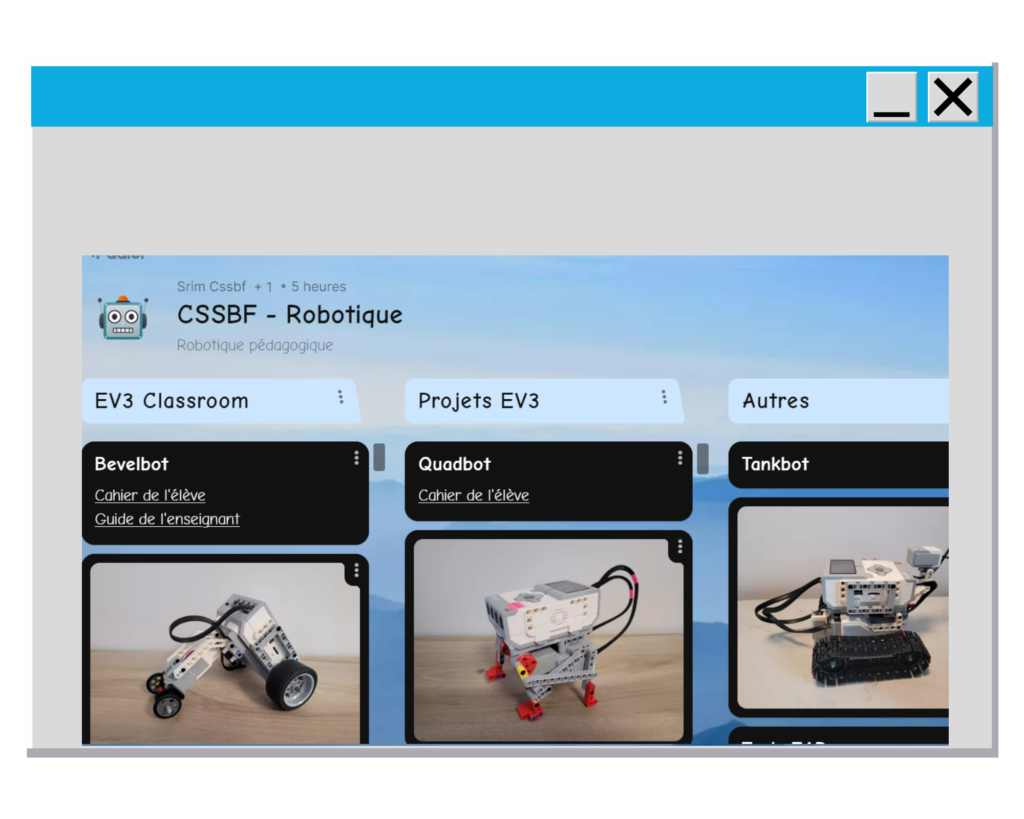Open Quadbot Cahier de l'élève link
This screenshot has width=1024, height=819.
pyautogui.click(x=473, y=495)
